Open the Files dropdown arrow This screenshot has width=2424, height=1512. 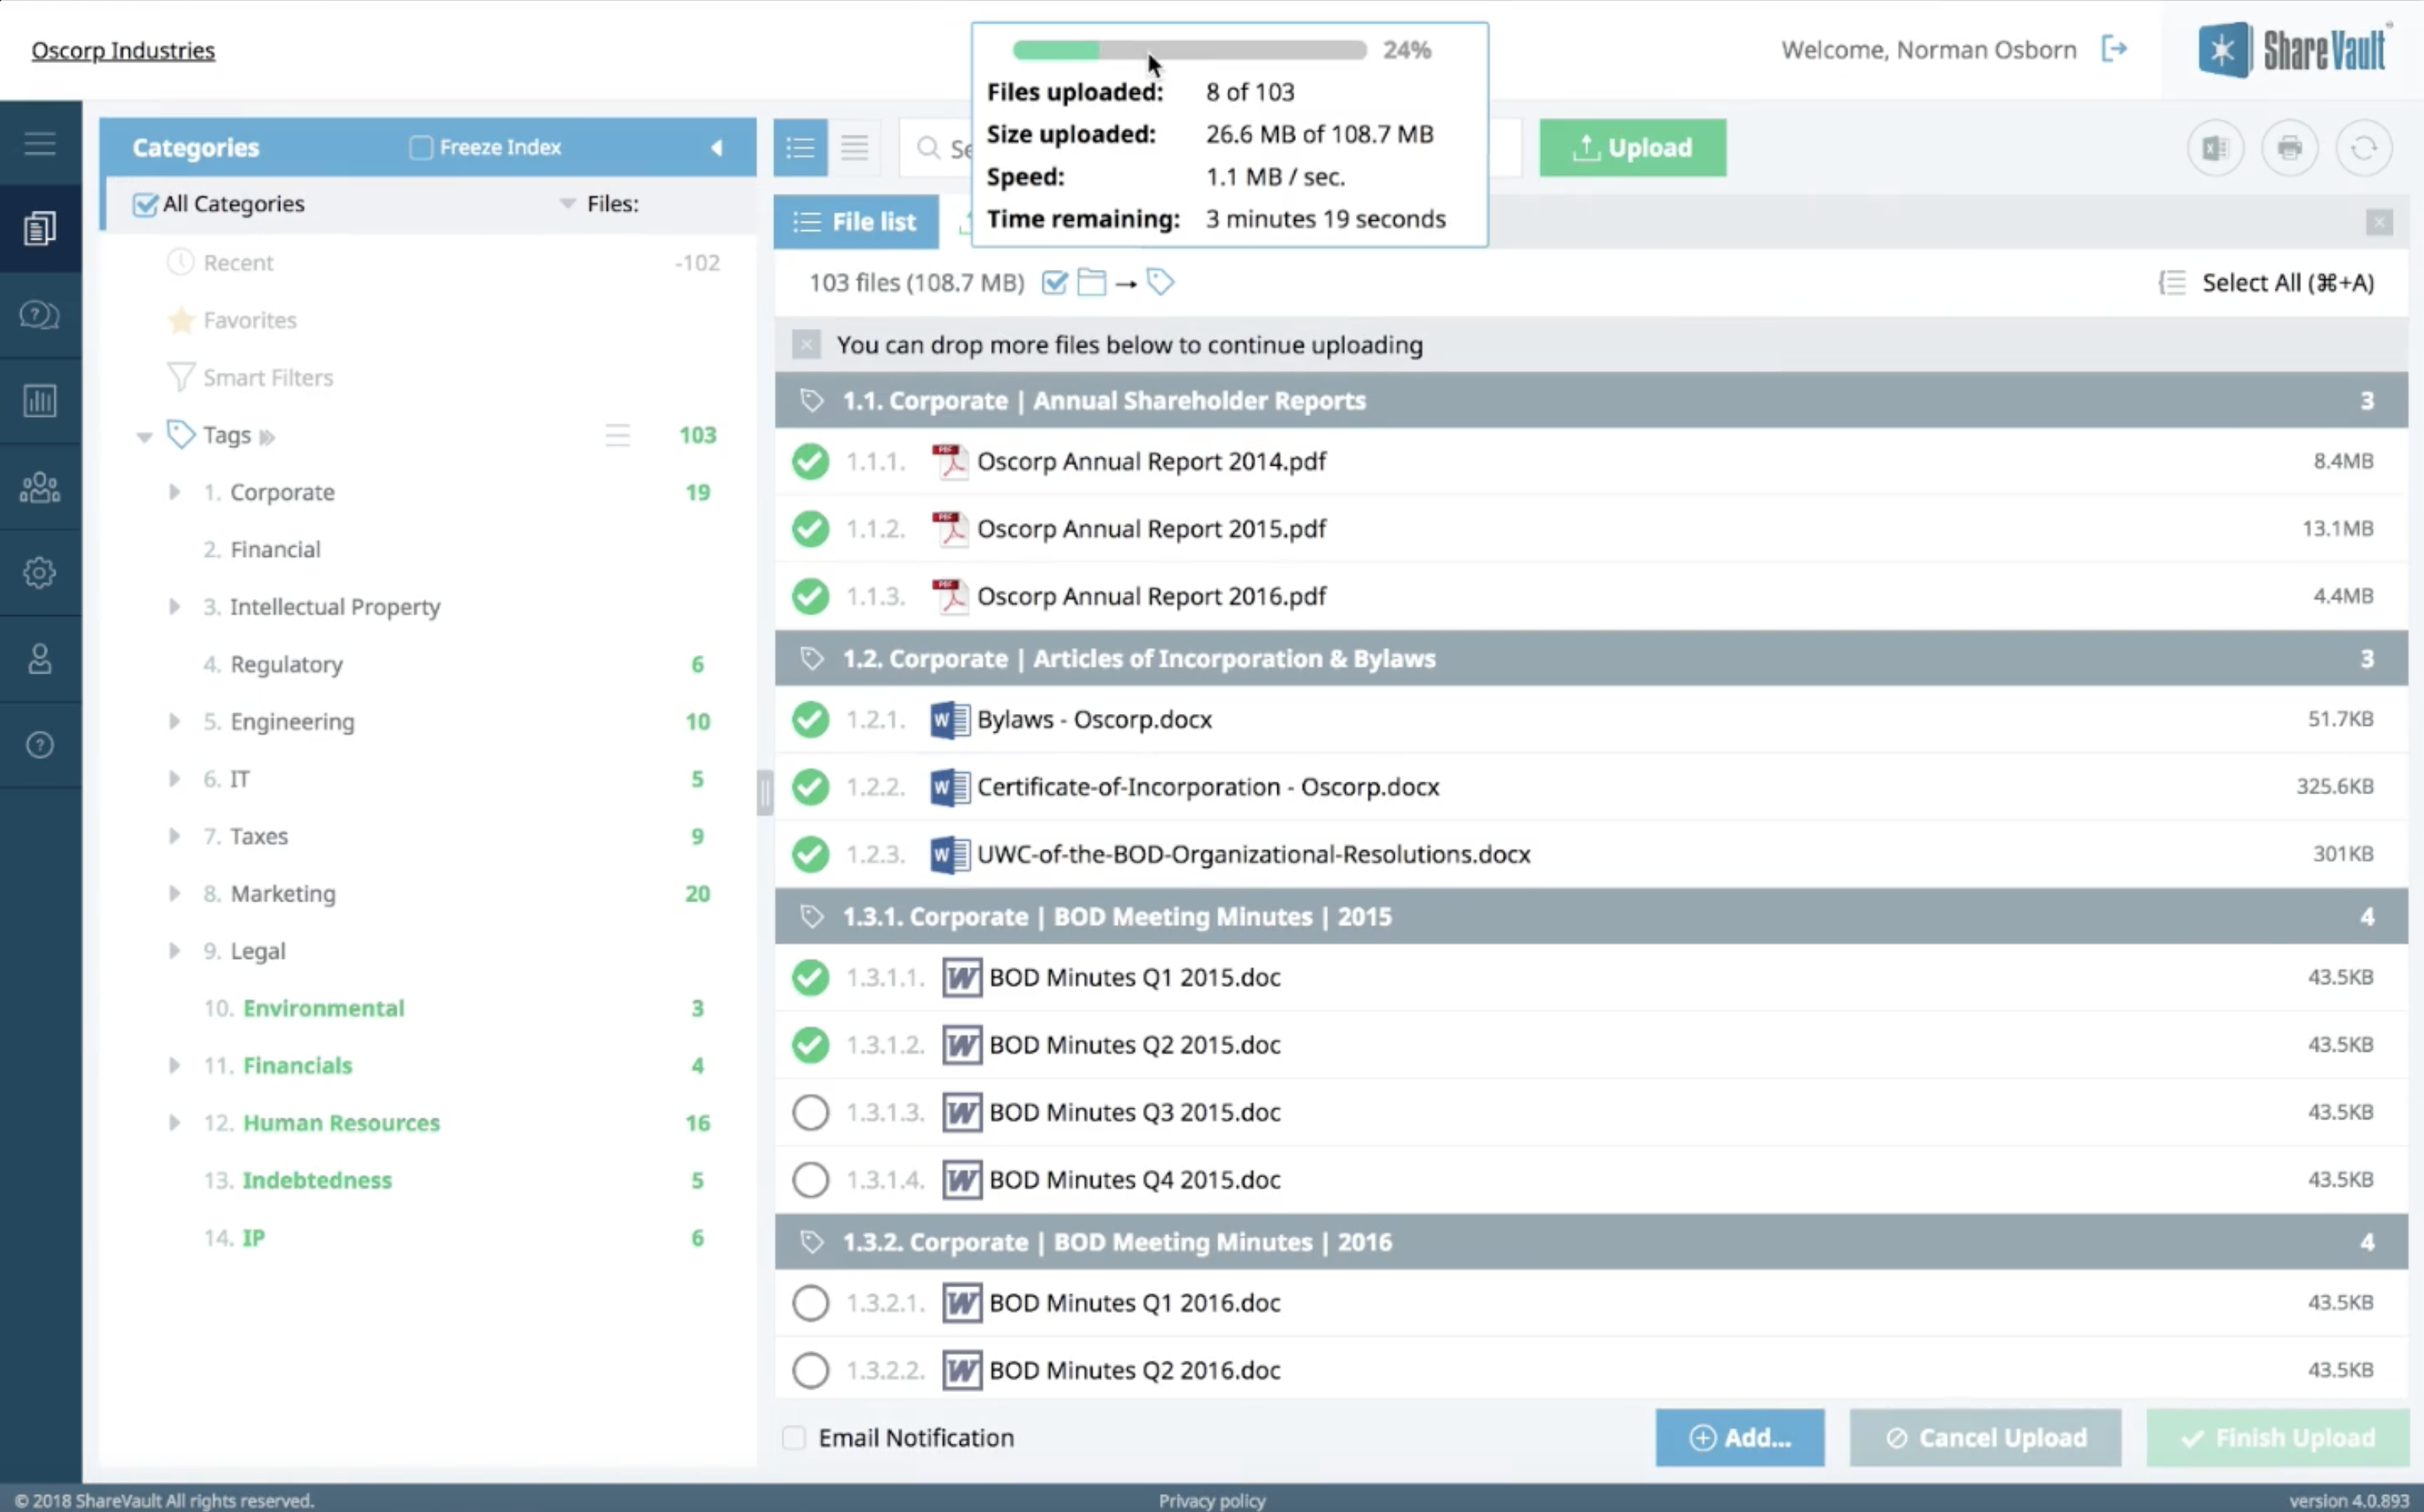click(x=567, y=204)
